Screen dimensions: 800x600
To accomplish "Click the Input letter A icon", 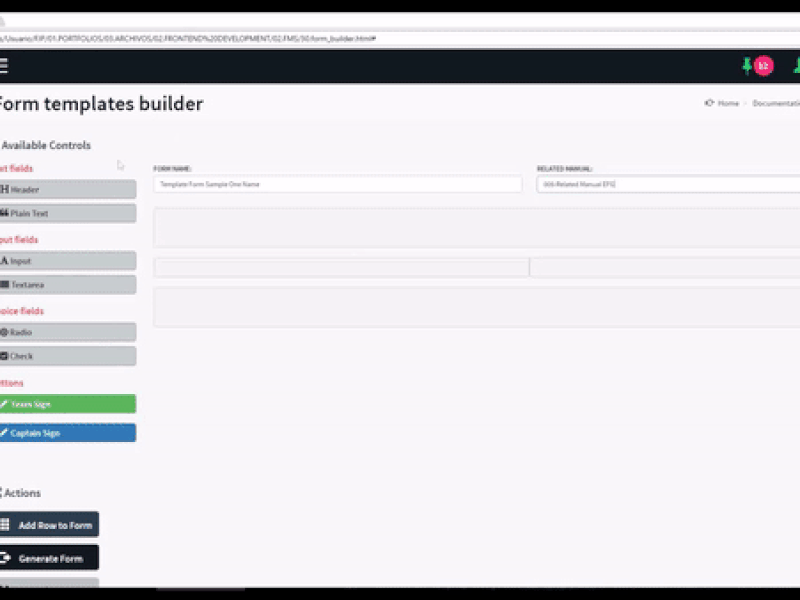I will [4, 261].
